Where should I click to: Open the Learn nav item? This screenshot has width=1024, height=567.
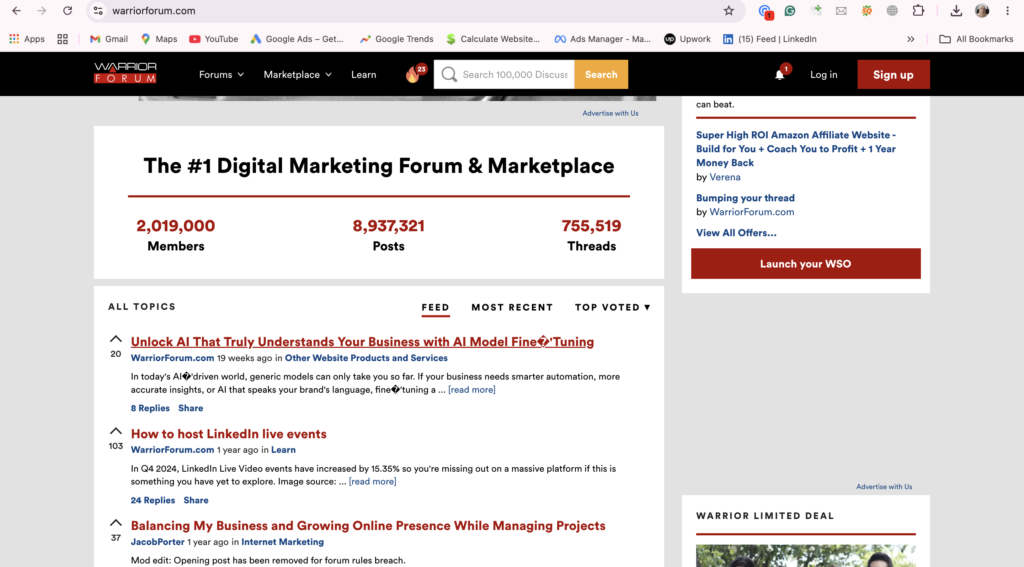[x=364, y=74]
